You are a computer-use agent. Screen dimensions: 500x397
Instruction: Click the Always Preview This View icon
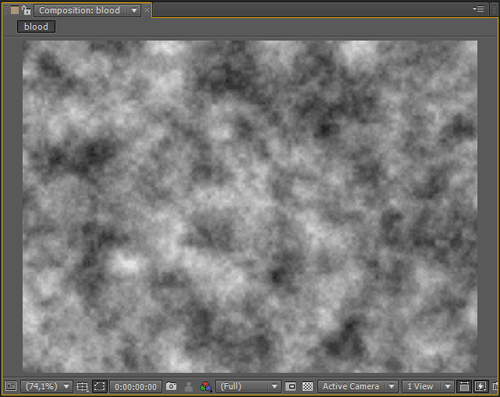click(11, 386)
